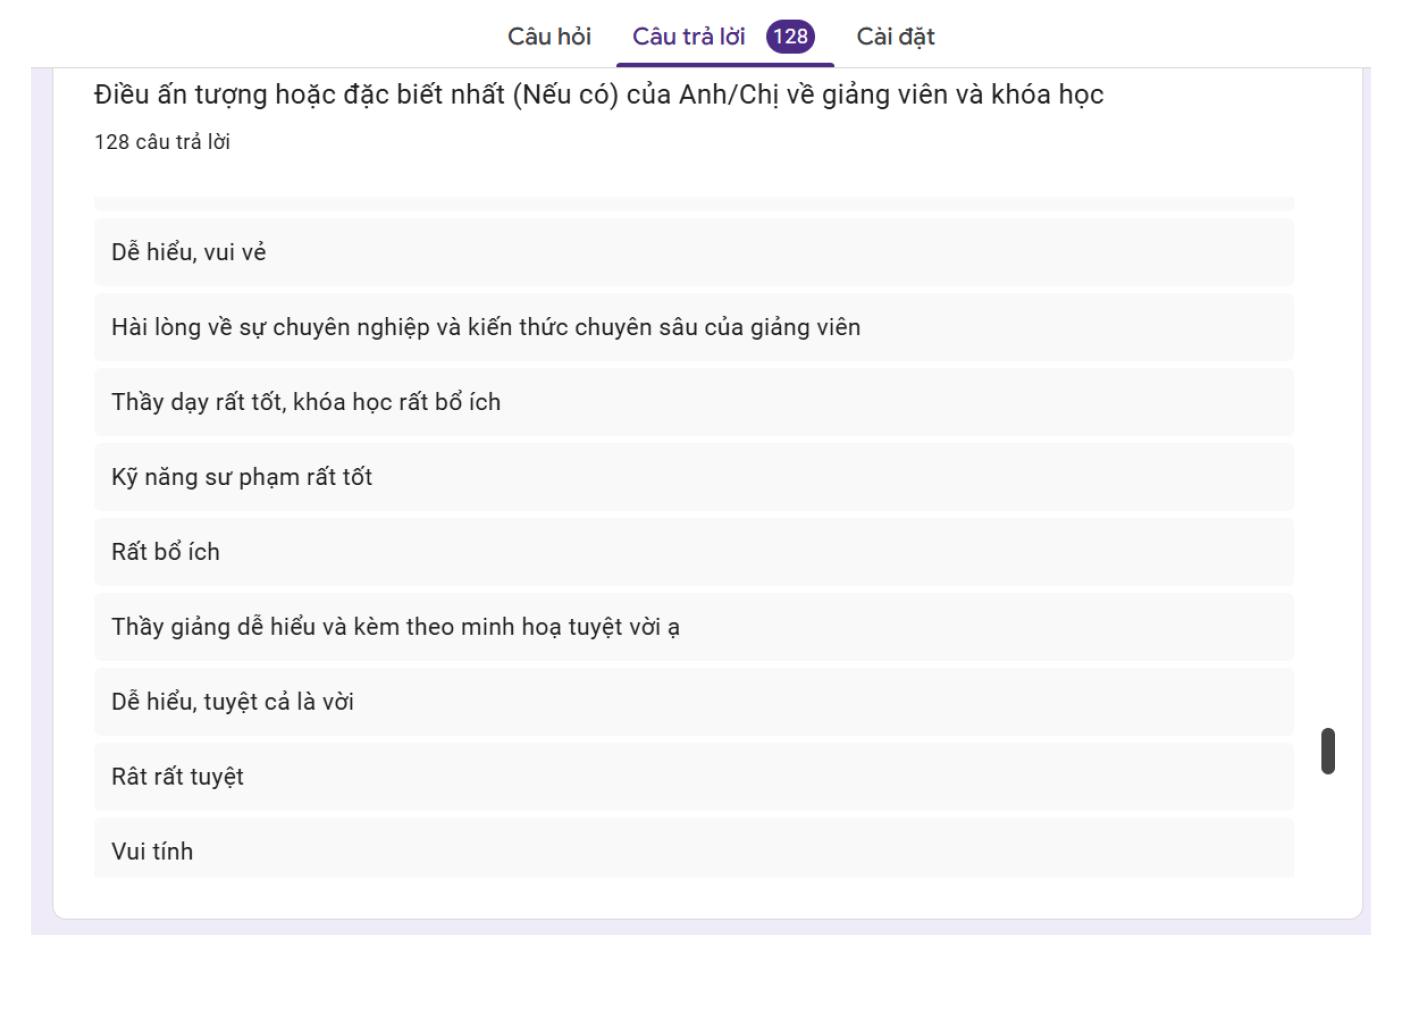Click the lavender background below the response card

[x=700, y=927]
